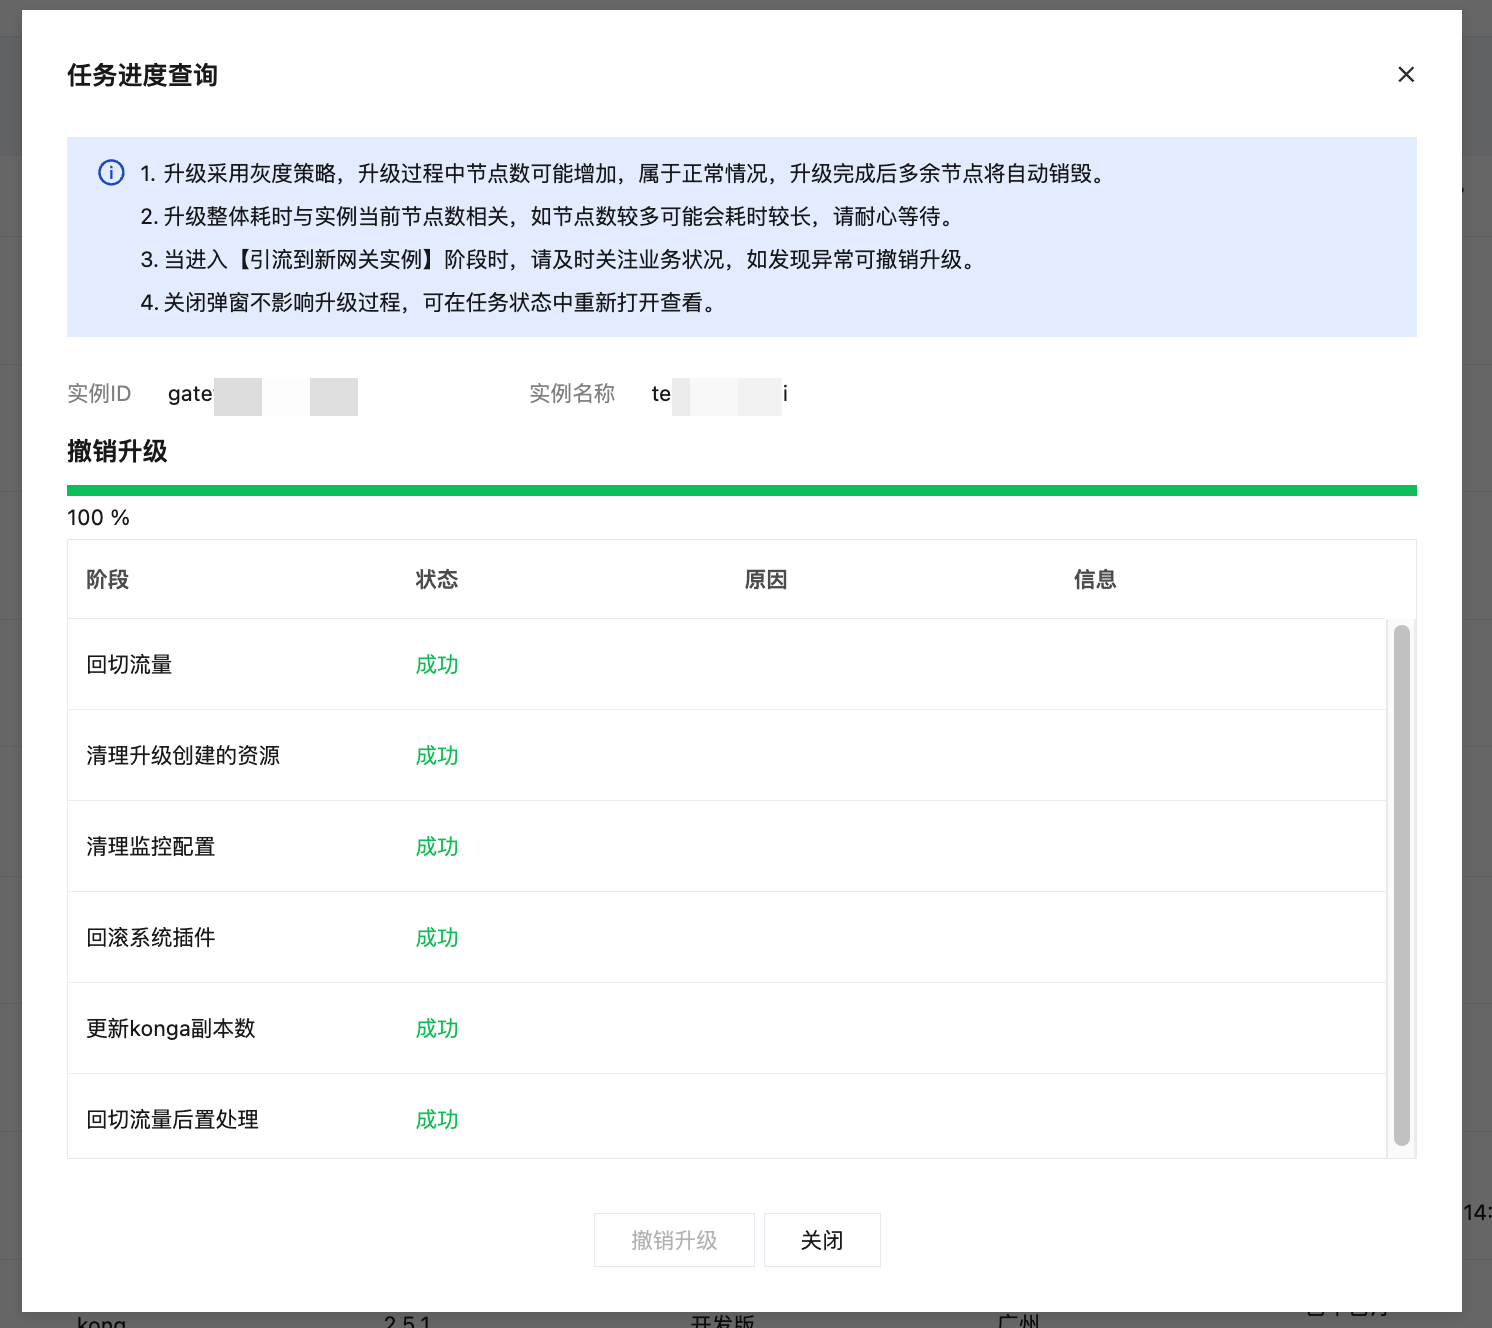
Task: Click the 状态 column header
Action: (x=437, y=580)
